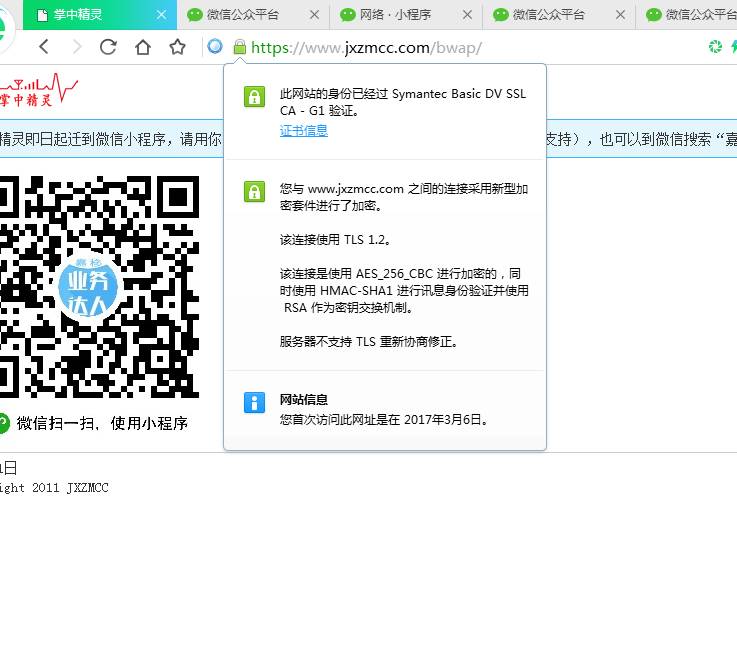Click the text 该连接使用 TLS 1.2
737x647 pixels.
point(335,240)
